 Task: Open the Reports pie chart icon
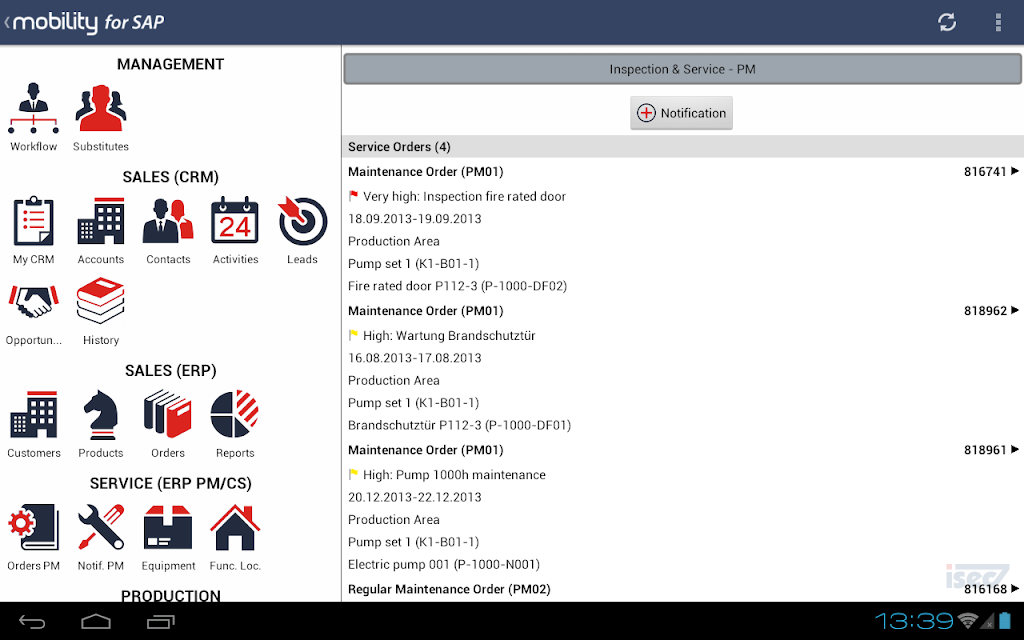pyautogui.click(x=235, y=415)
